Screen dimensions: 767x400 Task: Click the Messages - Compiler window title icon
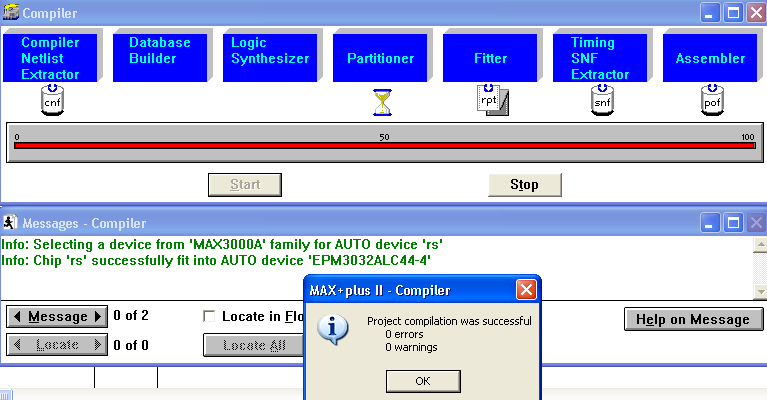click(10, 222)
